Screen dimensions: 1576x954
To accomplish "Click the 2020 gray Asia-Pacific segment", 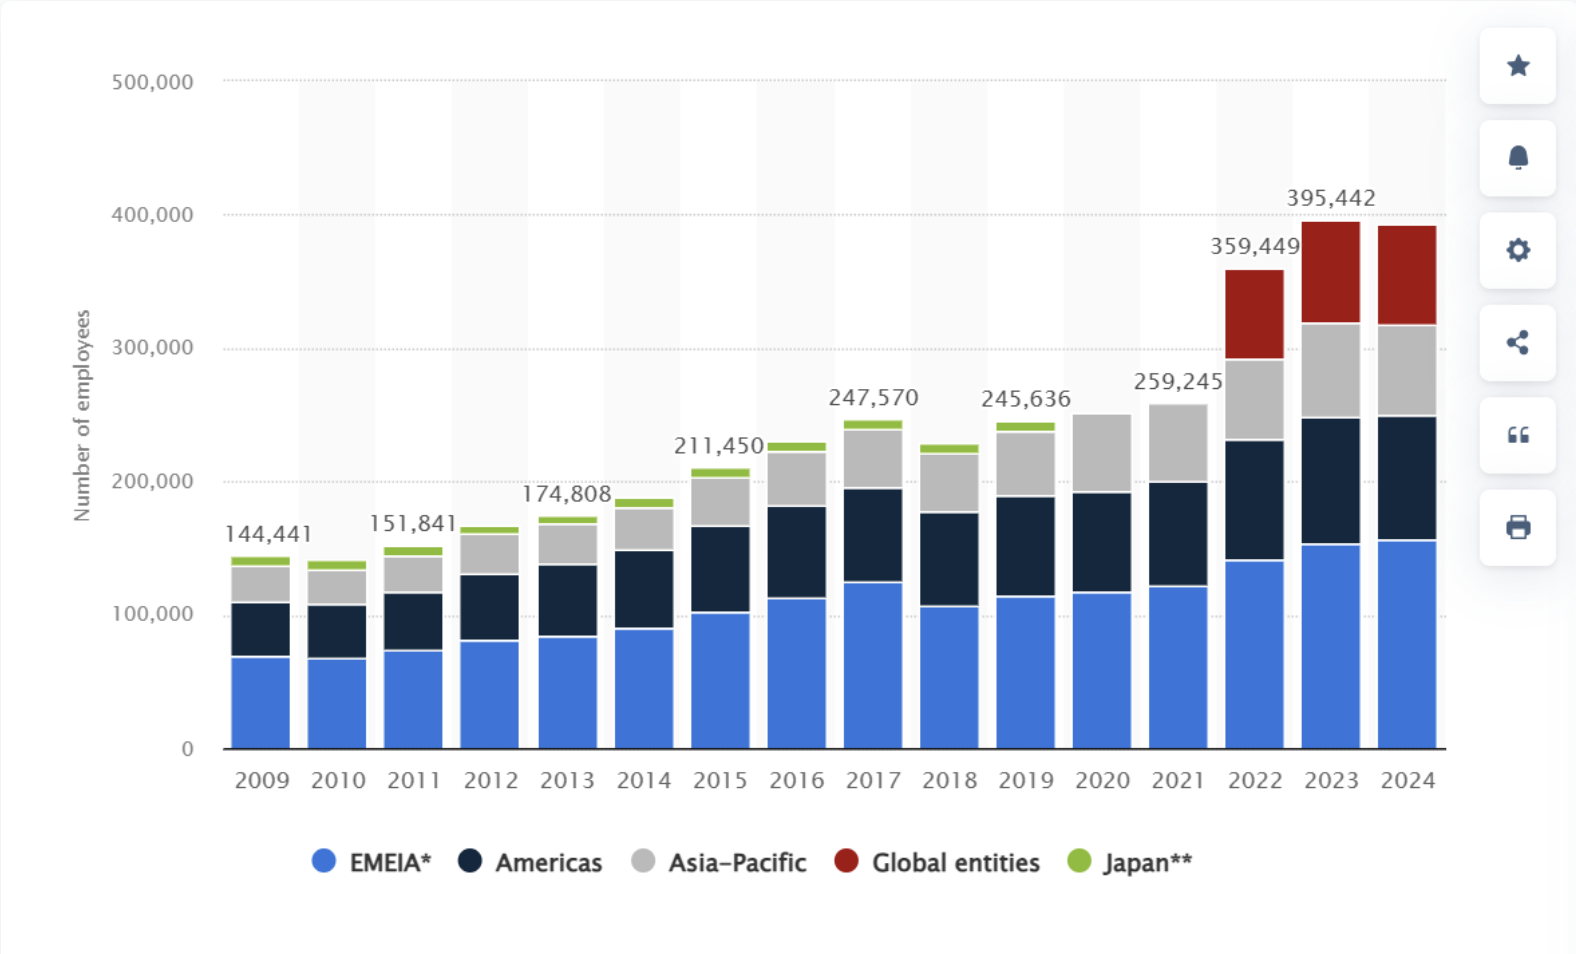I will coord(1101,453).
